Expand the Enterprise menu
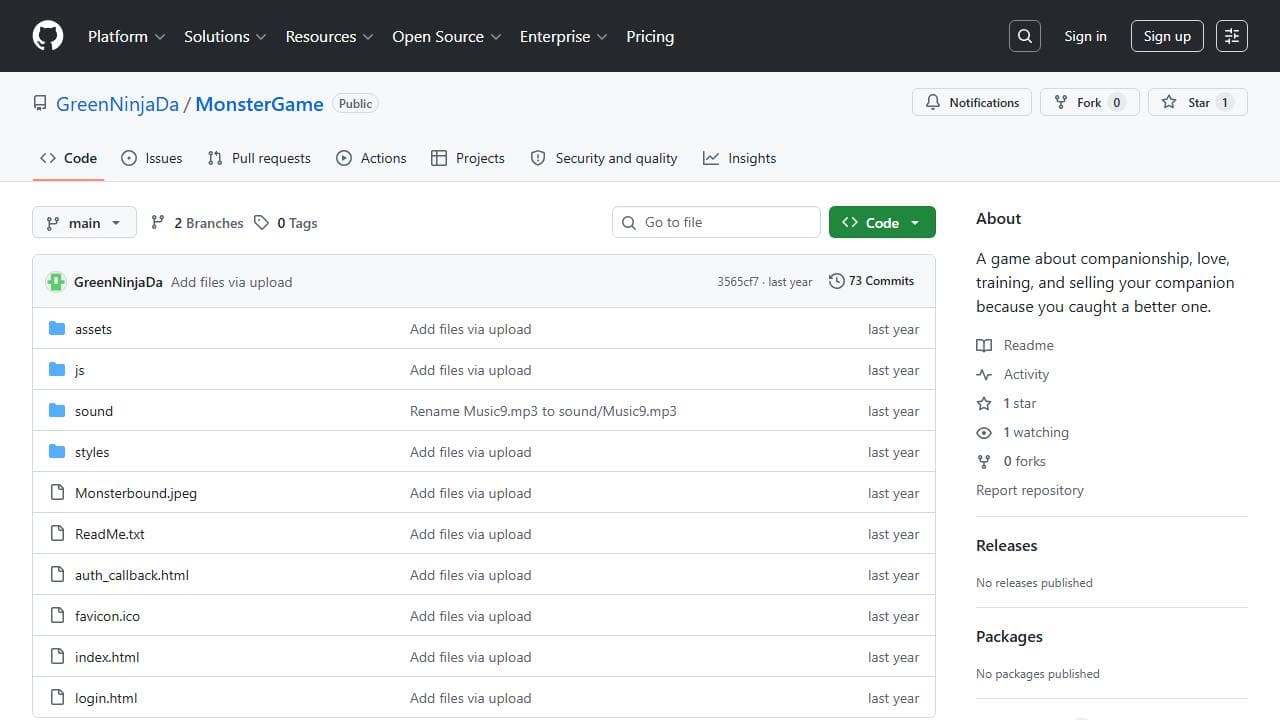 pos(563,36)
